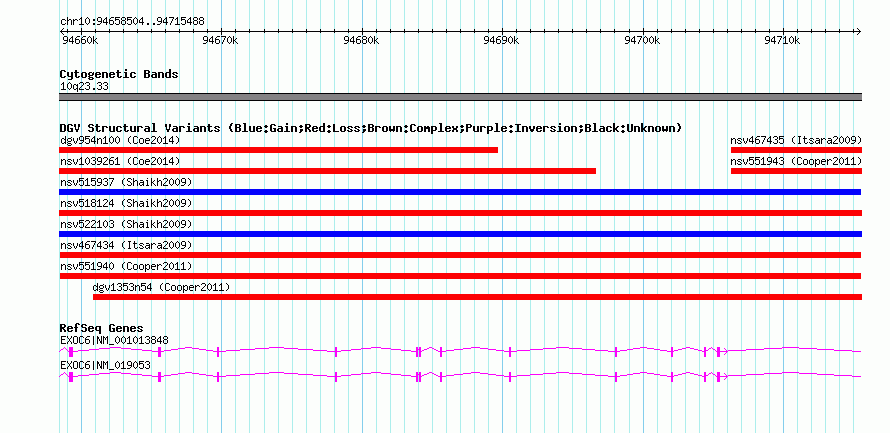Click the 94660k ruler tick label
890x433 pixels.
tap(80, 41)
